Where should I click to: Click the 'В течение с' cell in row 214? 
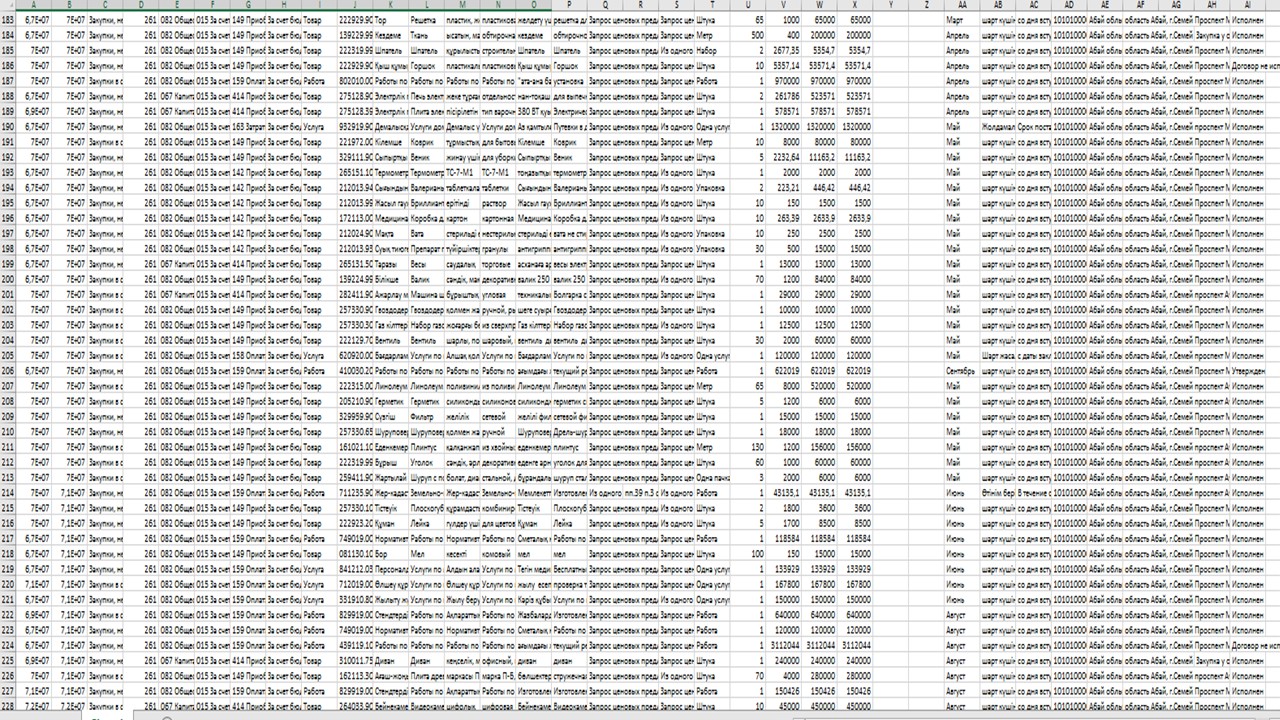point(1033,492)
